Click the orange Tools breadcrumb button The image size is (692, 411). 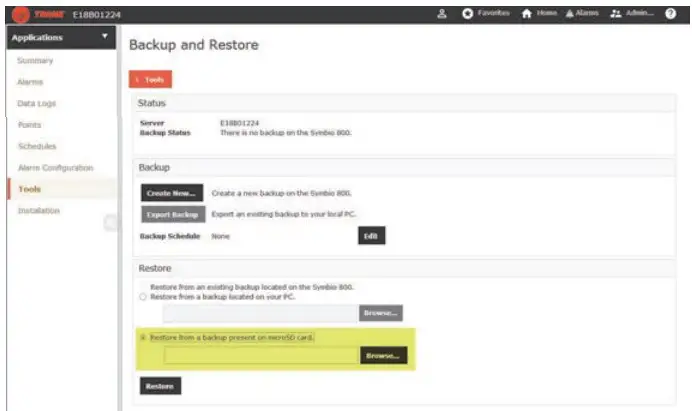click(x=150, y=79)
